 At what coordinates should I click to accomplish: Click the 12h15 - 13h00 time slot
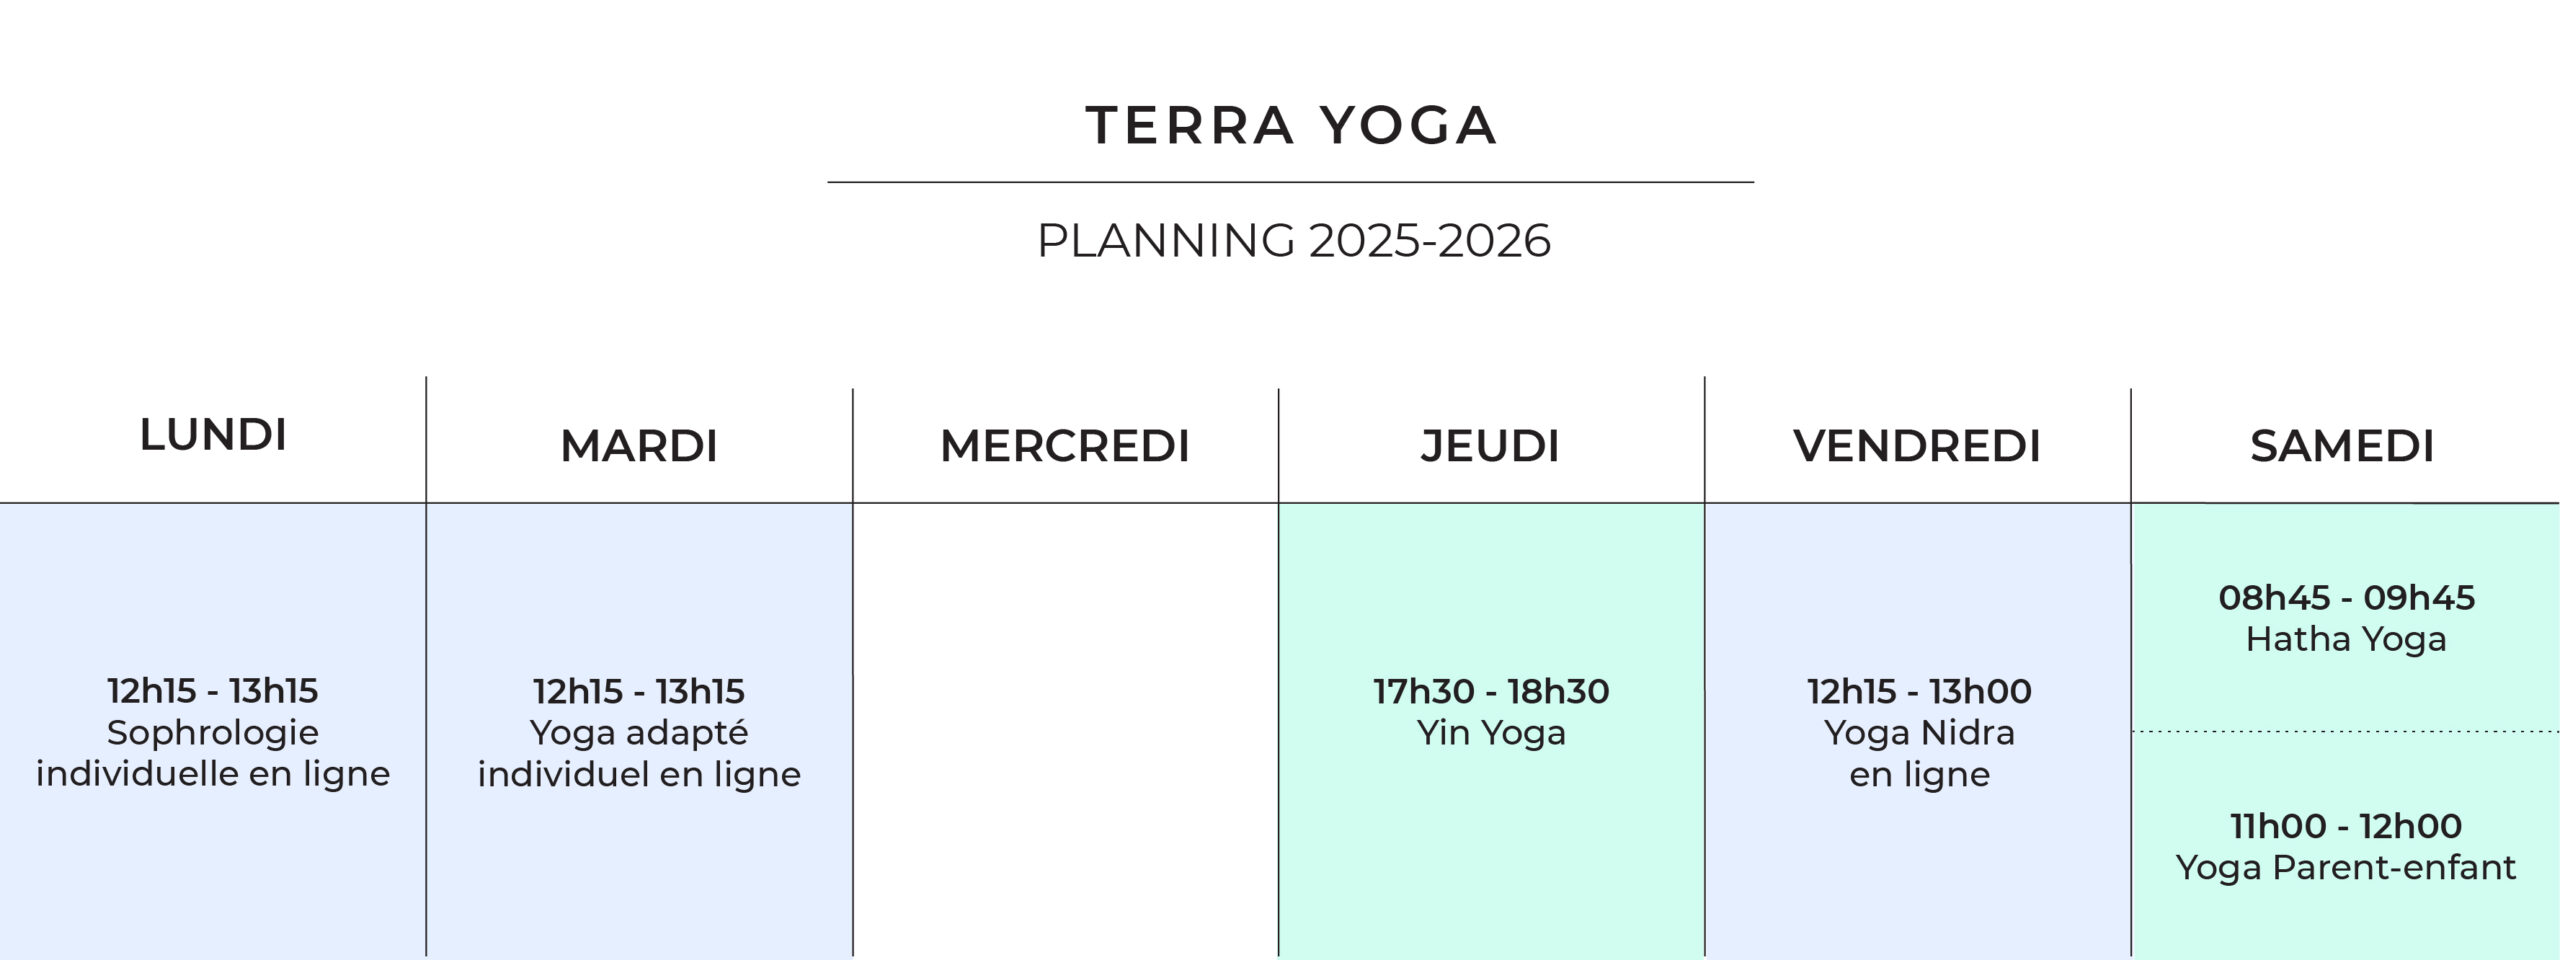click(x=1919, y=691)
